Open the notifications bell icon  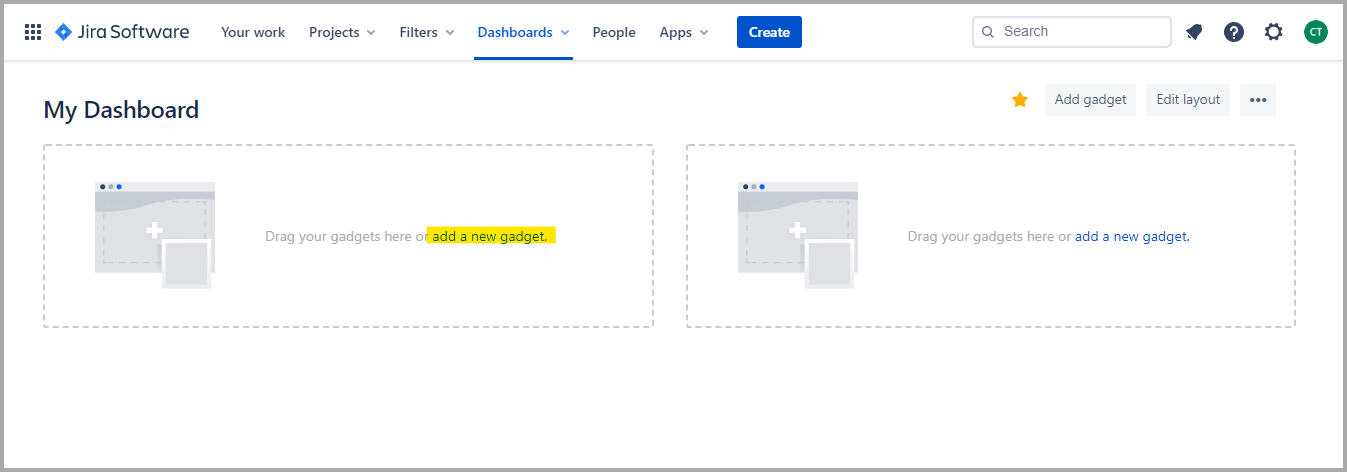(x=1194, y=32)
